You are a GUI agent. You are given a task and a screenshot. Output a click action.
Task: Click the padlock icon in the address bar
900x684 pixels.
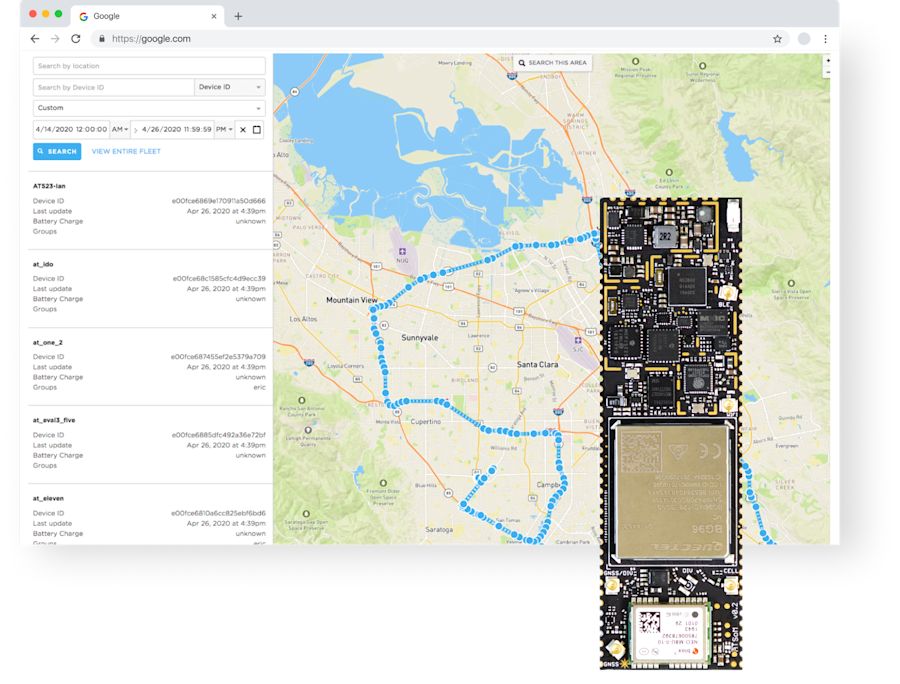(100, 38)
